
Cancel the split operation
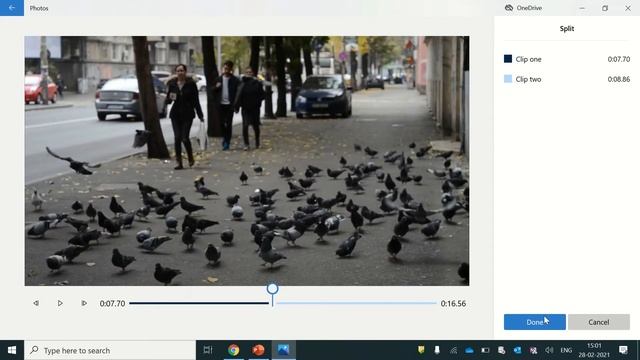pos(599,322)
